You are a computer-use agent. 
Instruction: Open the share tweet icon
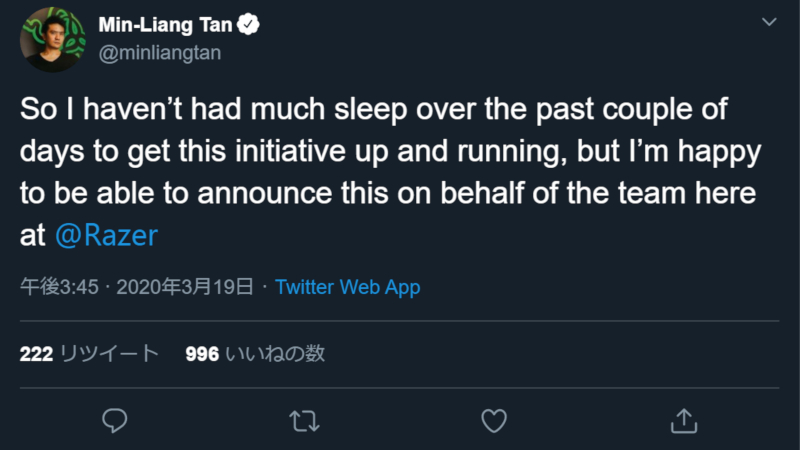pos(683,420)
